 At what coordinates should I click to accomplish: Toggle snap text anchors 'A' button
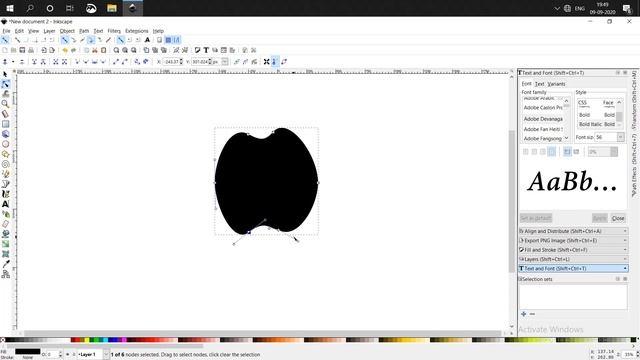147,40
